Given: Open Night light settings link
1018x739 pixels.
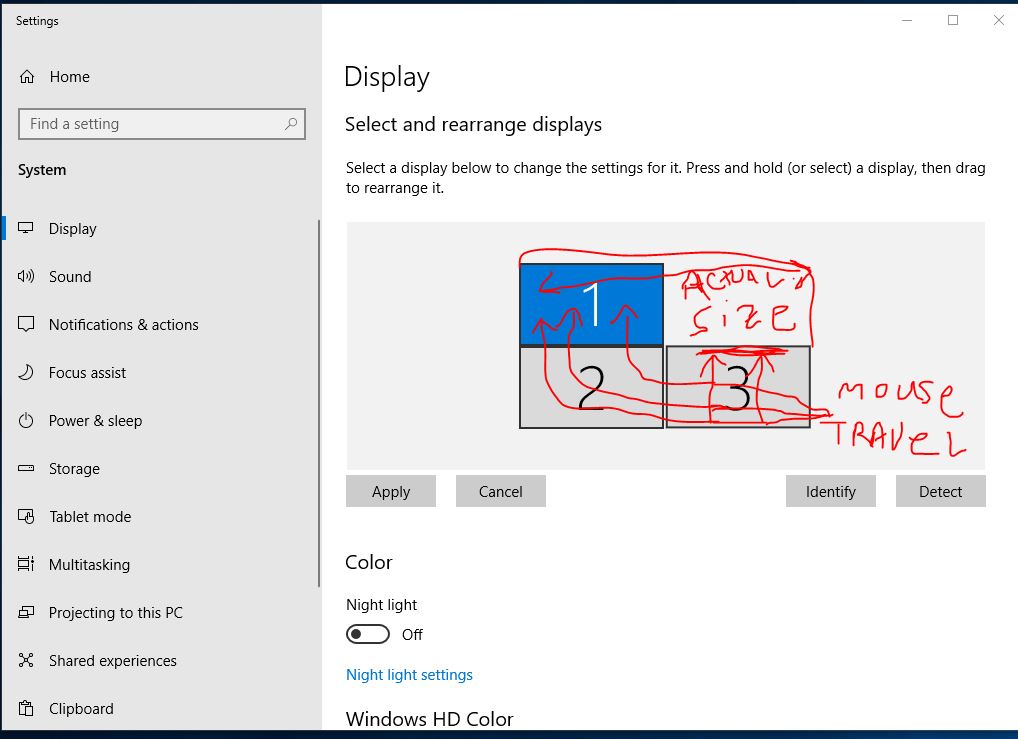Looking at the screenshot, I should coord(409,675).
